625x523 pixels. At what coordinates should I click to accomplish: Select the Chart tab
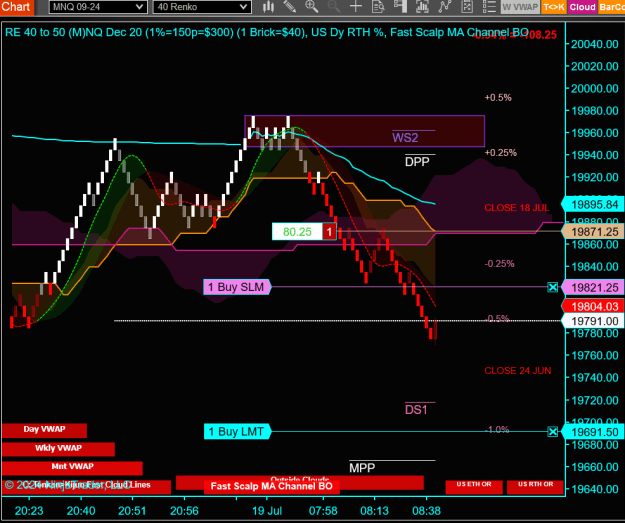[x=17, y=7]
